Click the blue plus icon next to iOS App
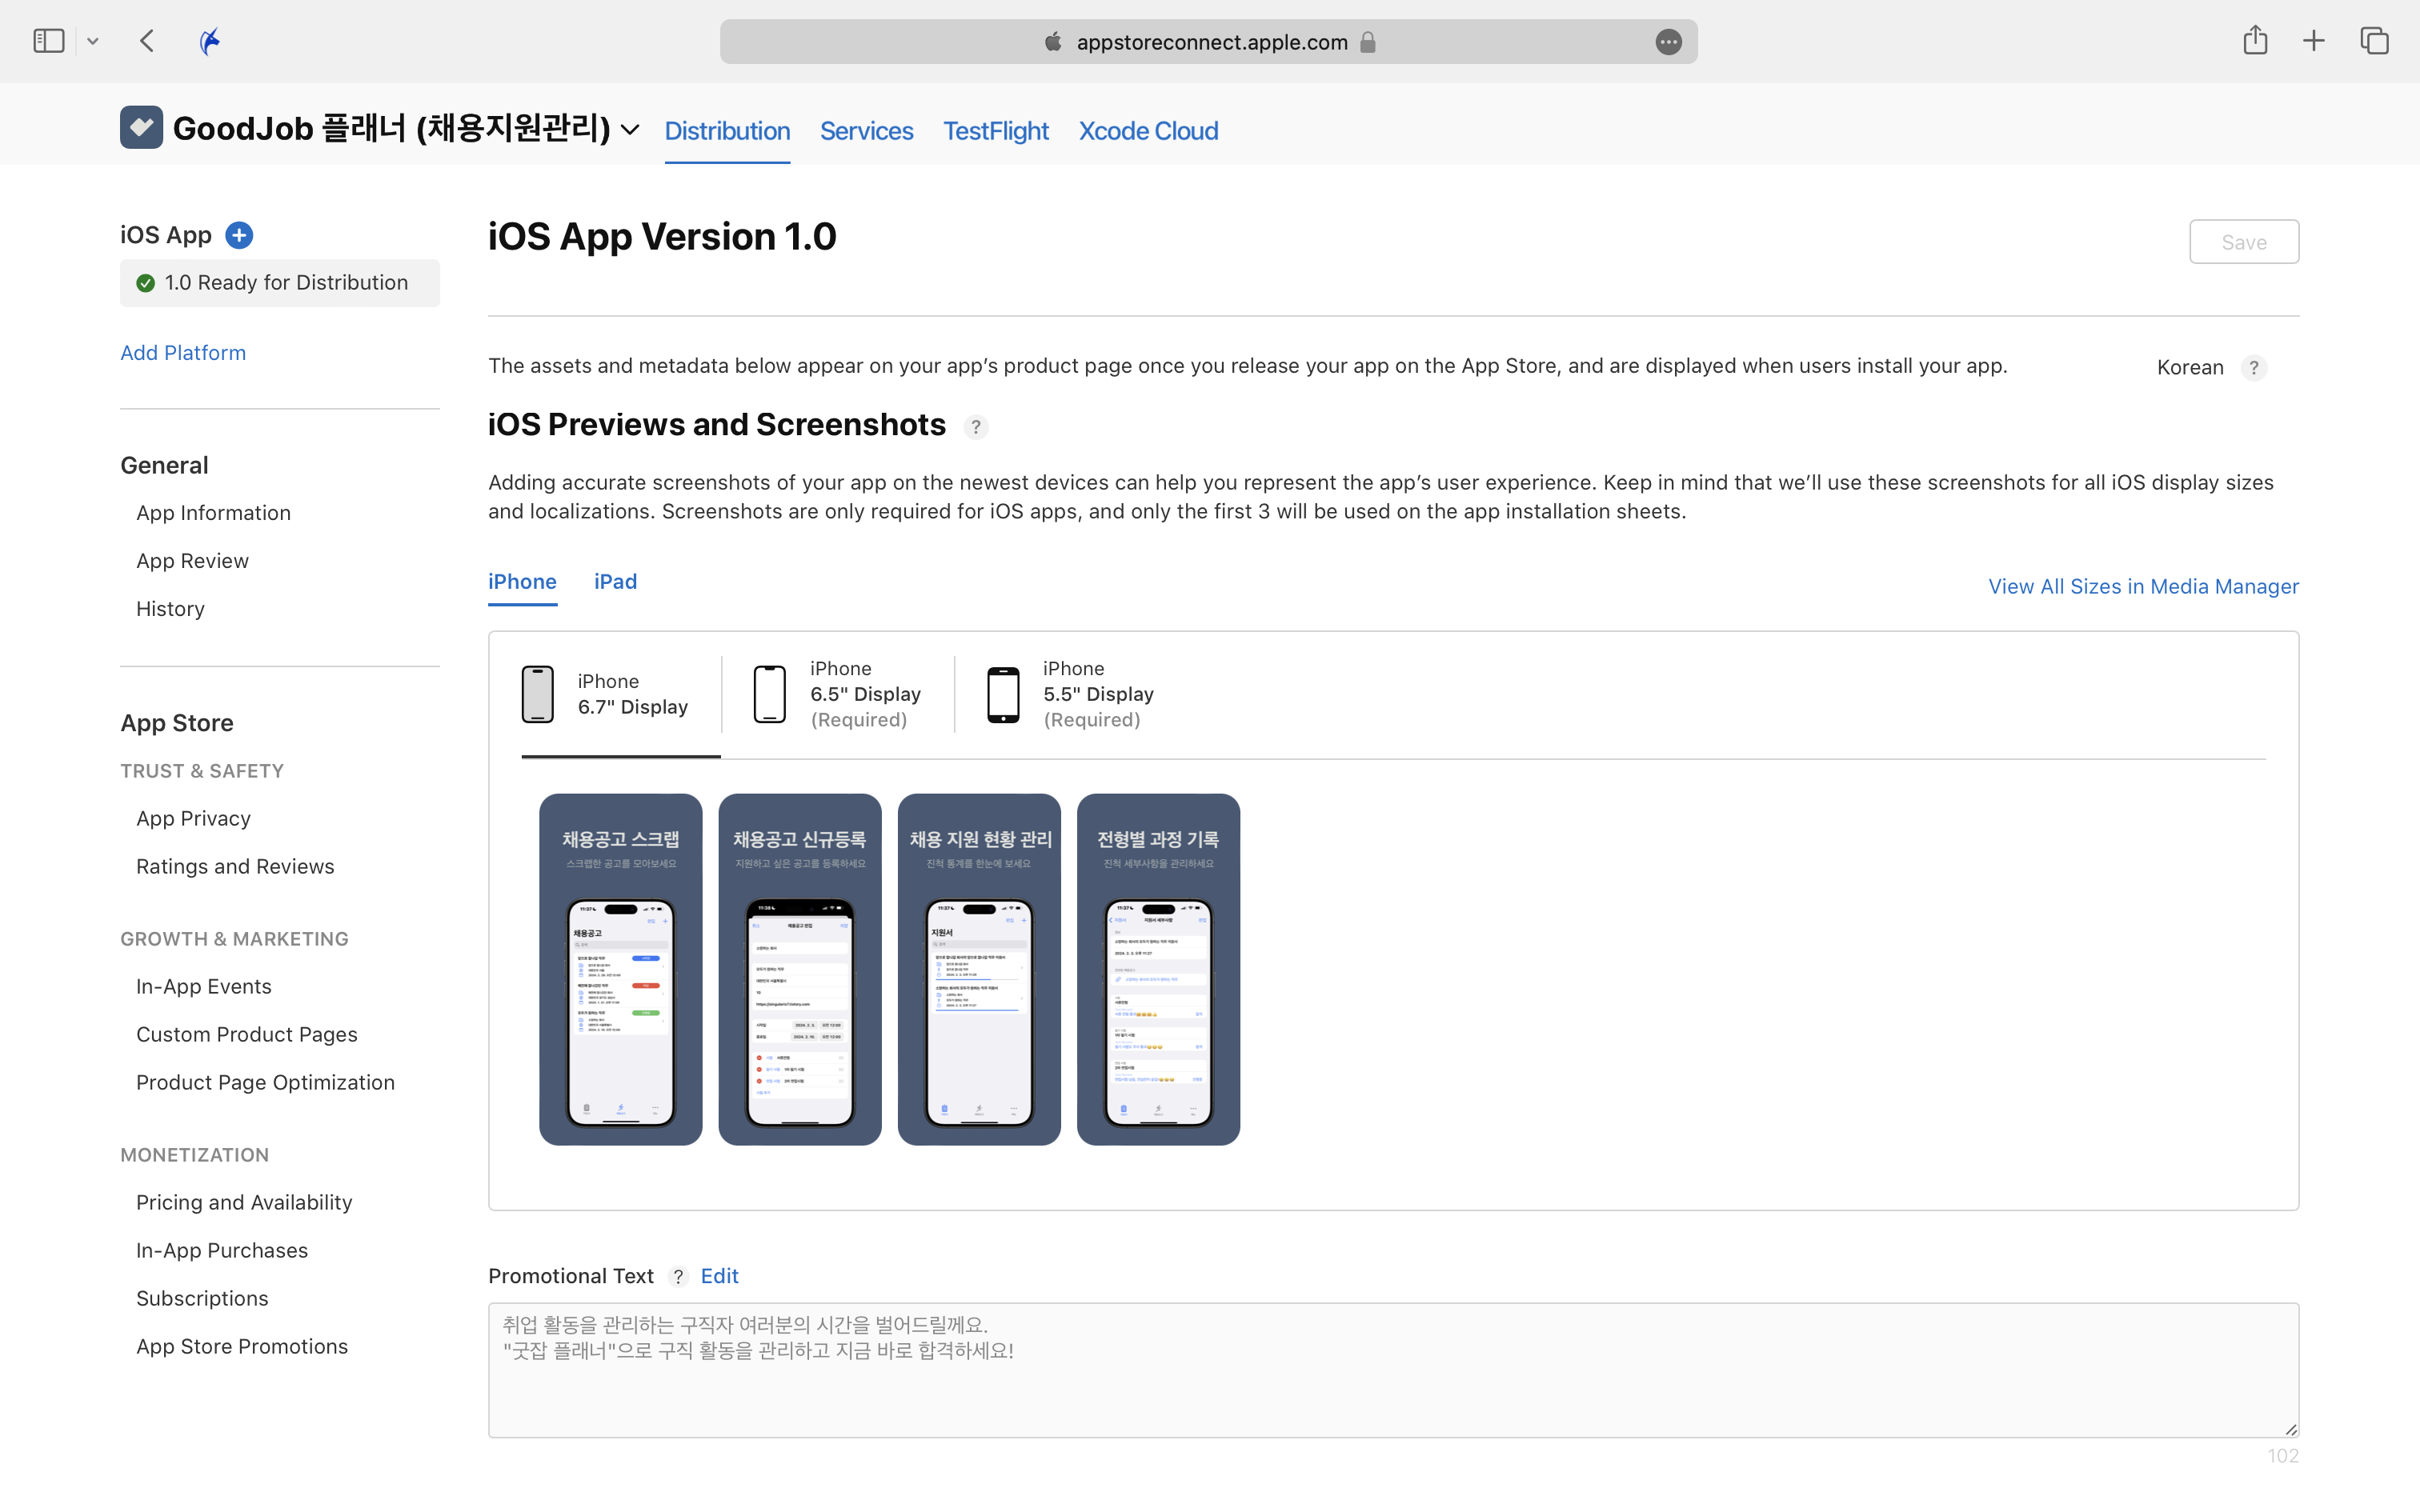This screenshot has height=1512, width=2420. pos(239,235)
